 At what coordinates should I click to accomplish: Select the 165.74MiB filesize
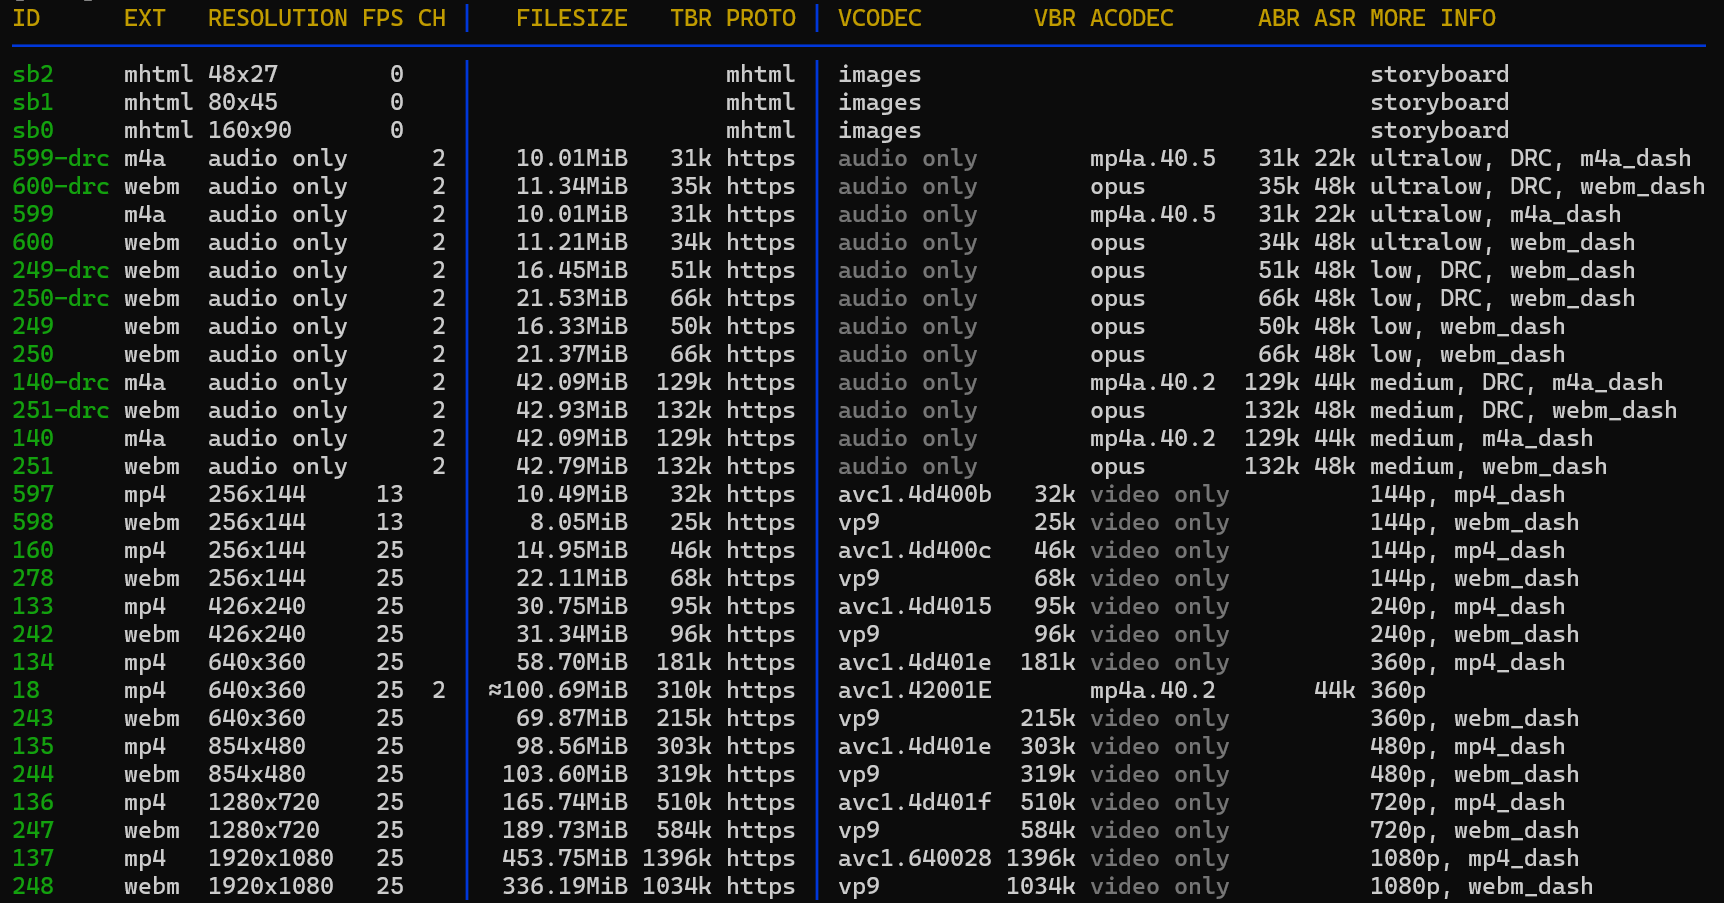click(565, 802)
